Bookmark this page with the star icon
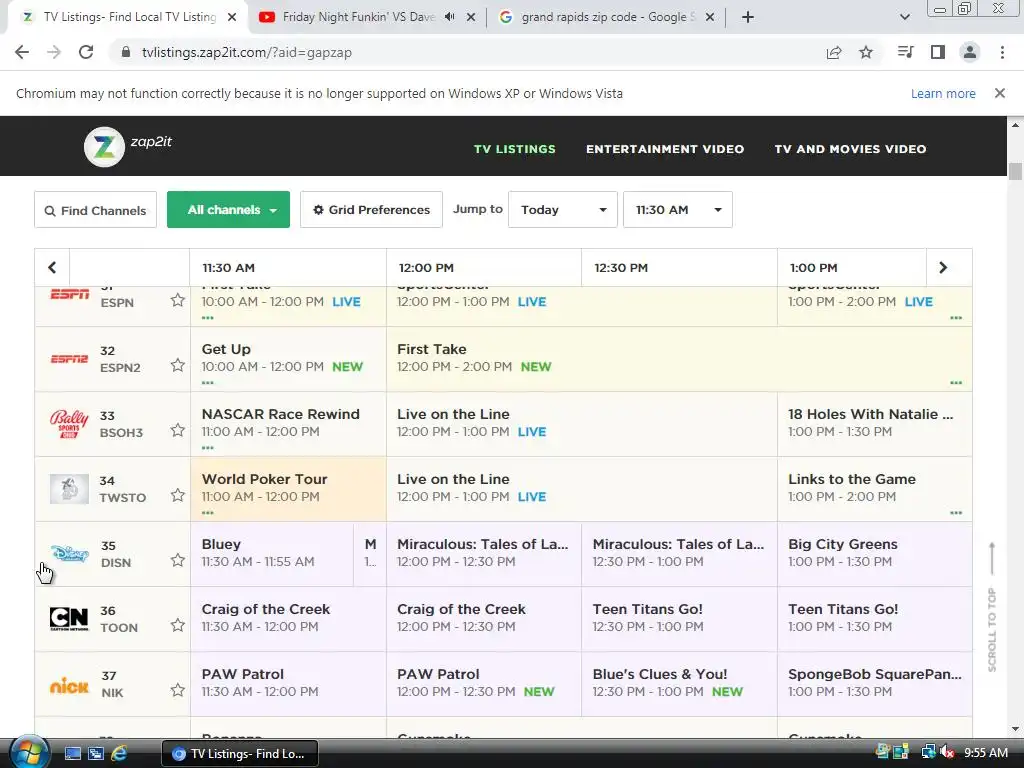 [x=866, y=52]
